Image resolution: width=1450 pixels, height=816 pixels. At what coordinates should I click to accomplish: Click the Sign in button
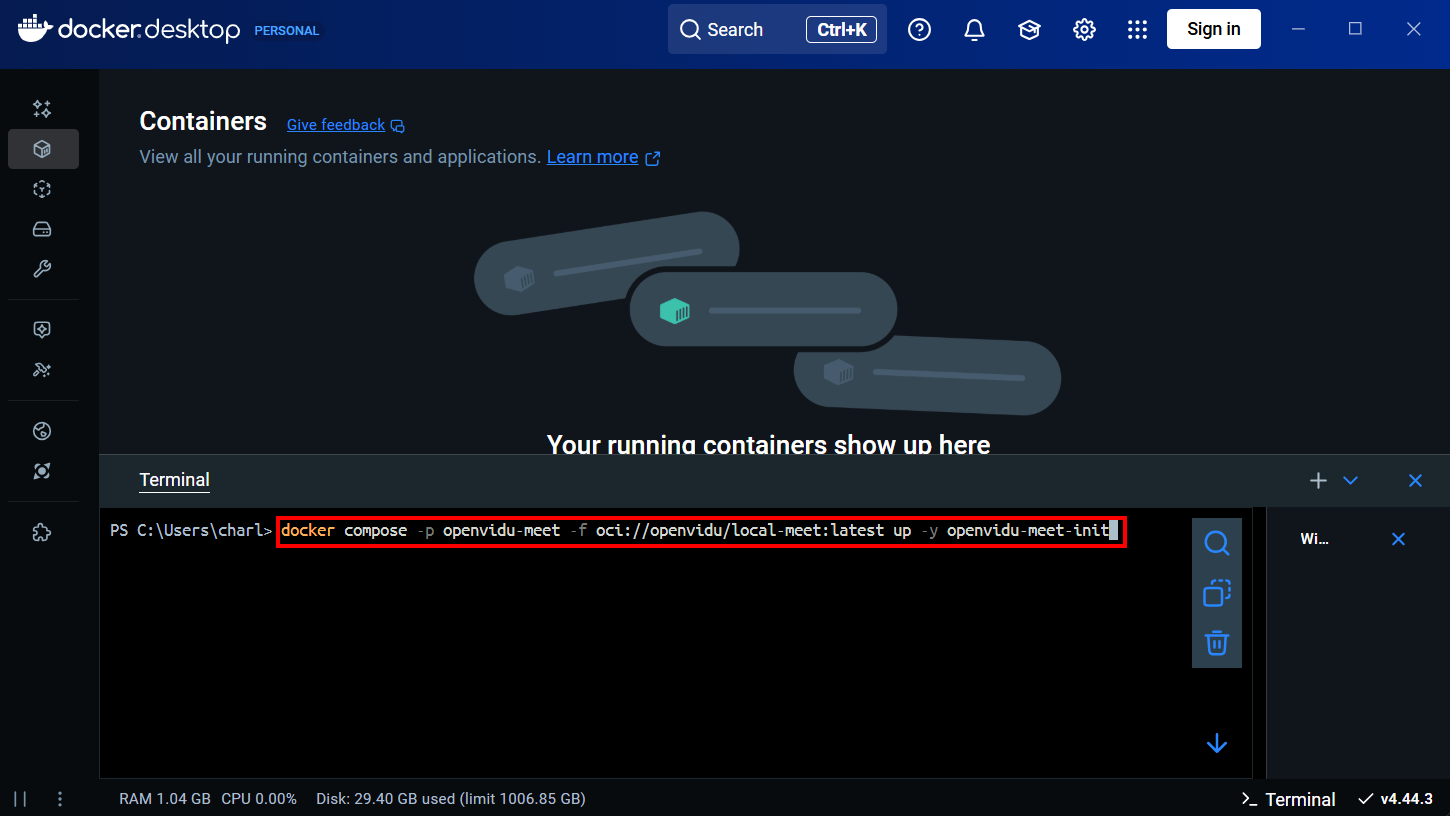1213,29
